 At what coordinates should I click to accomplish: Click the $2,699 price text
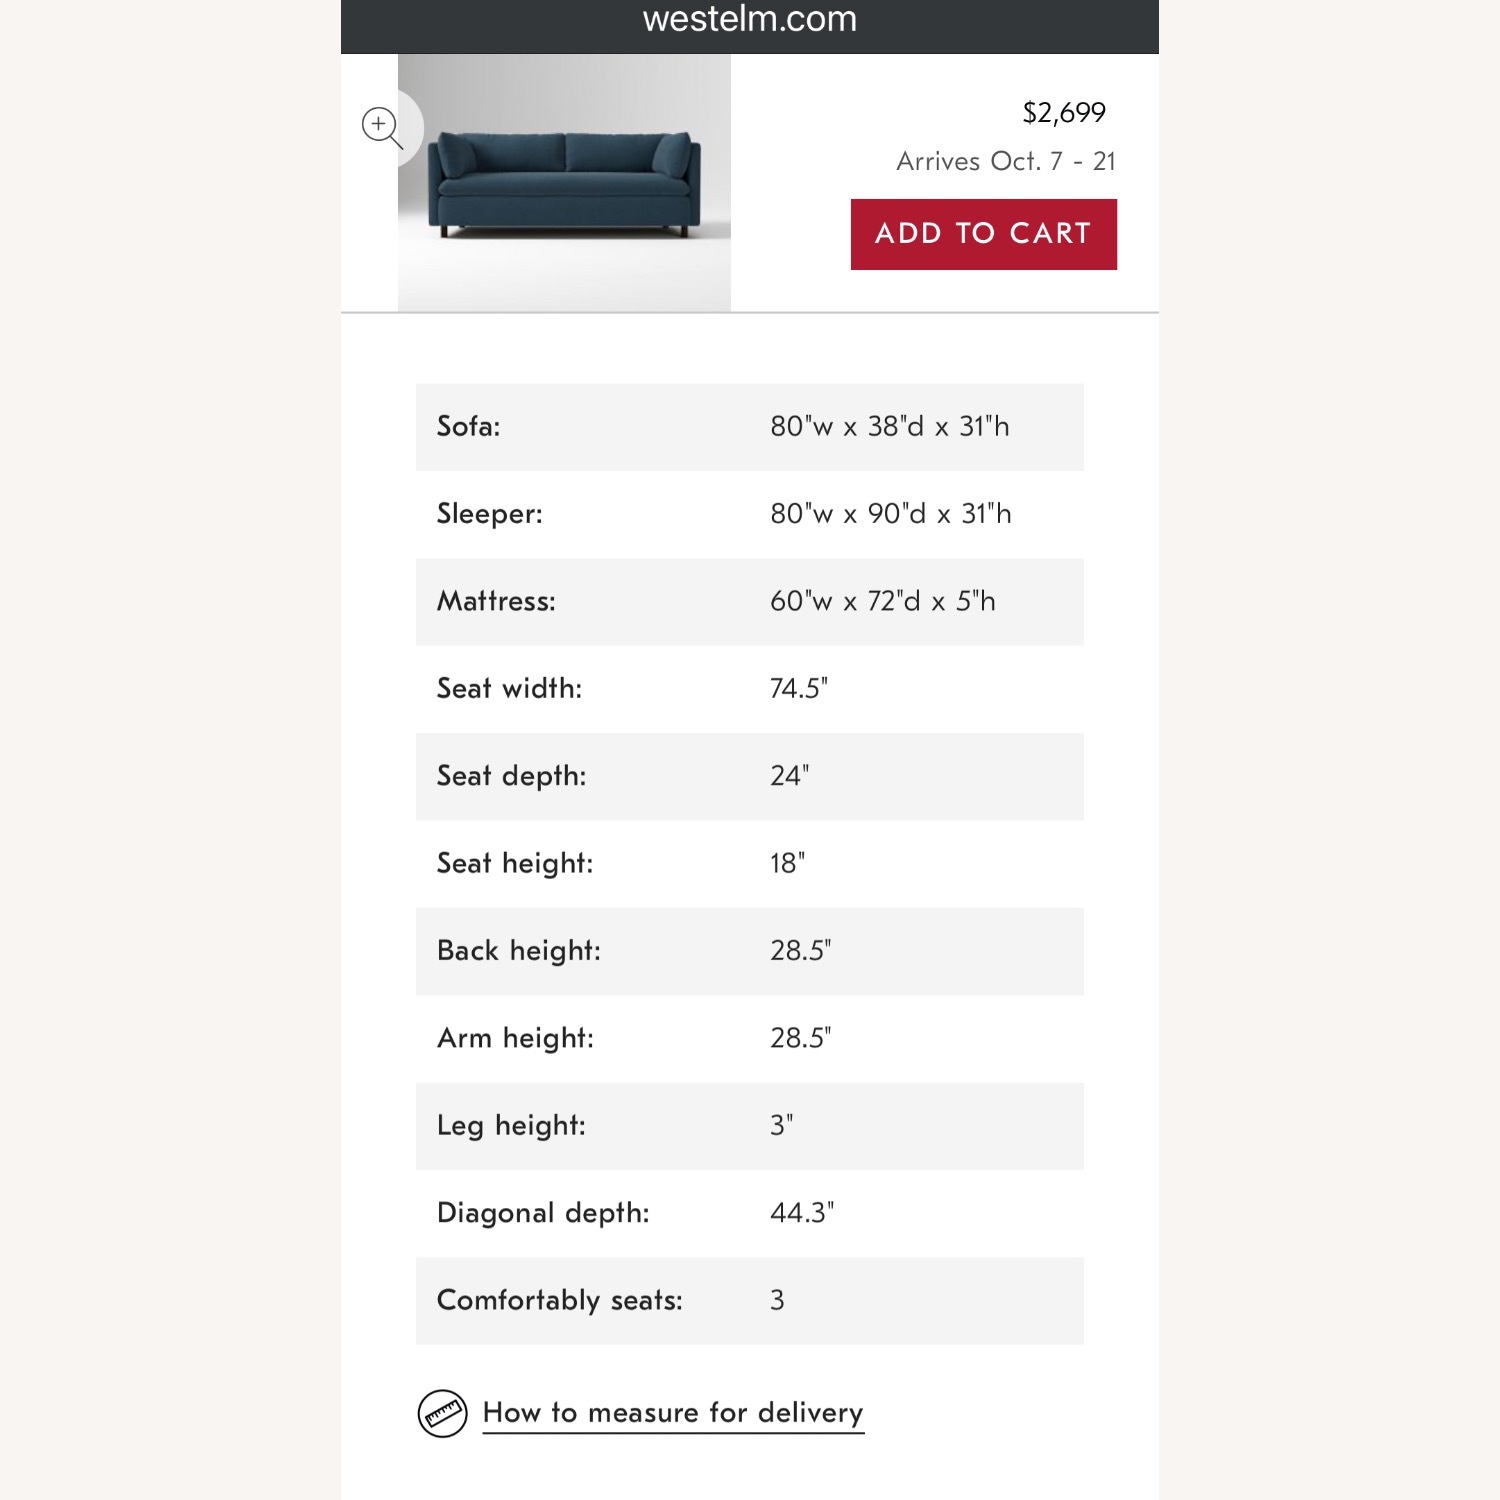click(1063, 113)
